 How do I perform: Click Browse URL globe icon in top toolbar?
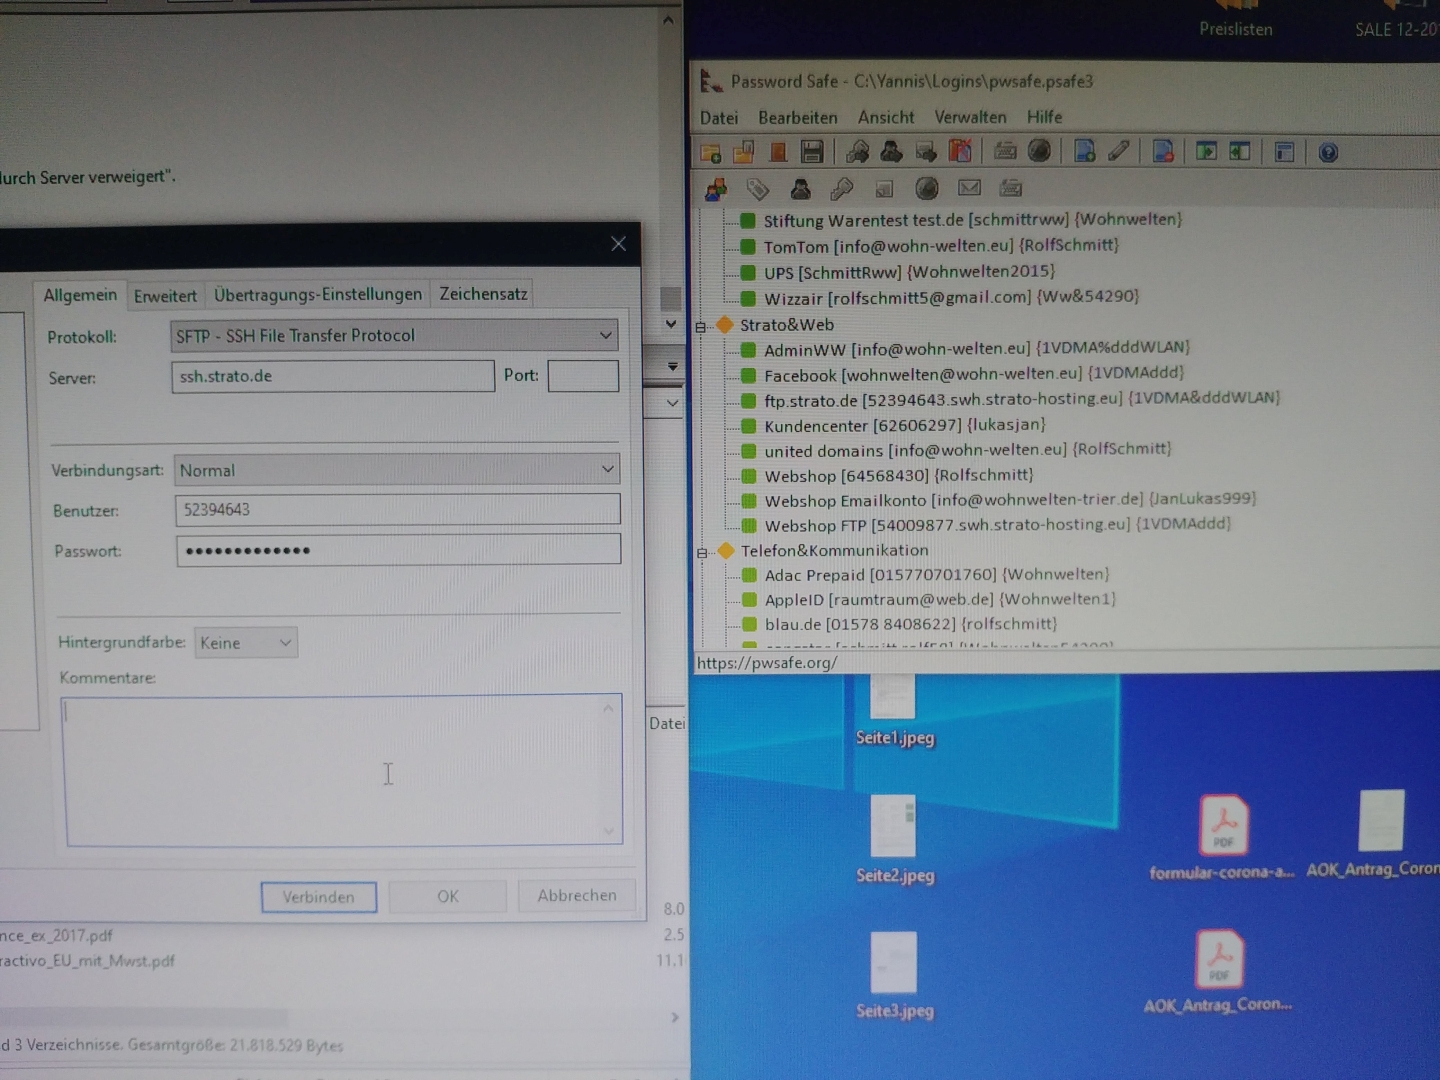1040,152
